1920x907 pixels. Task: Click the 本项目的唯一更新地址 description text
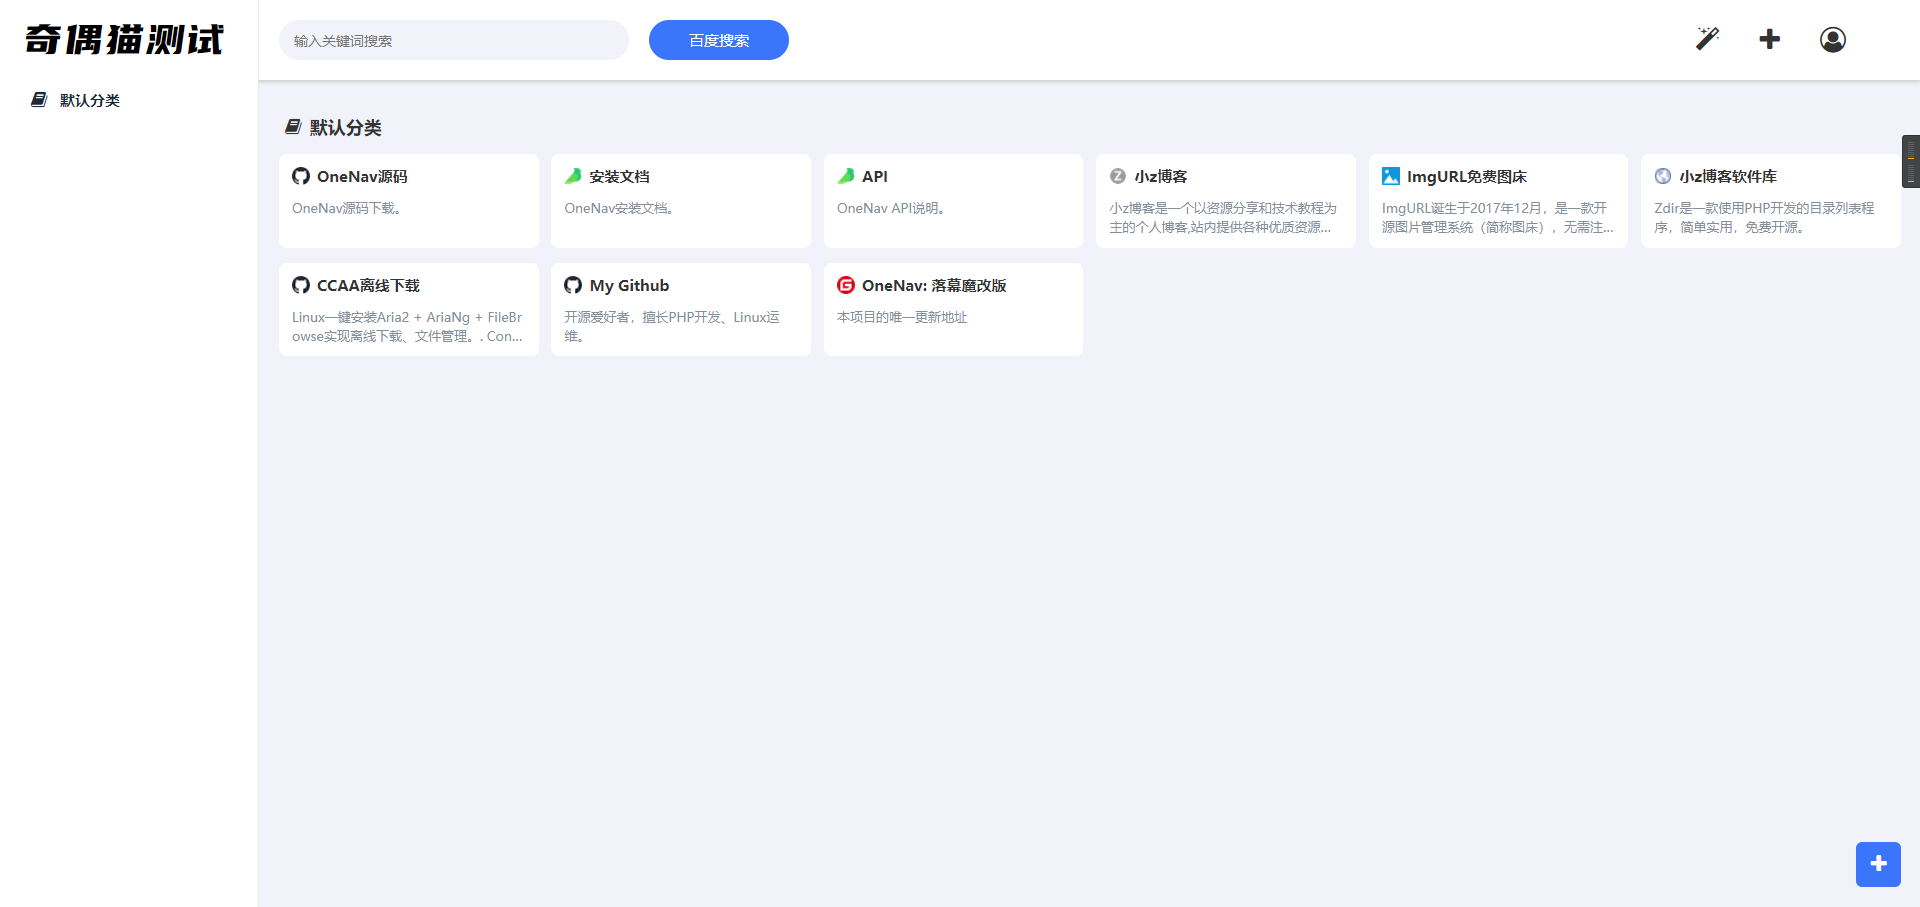click(902, 317)
